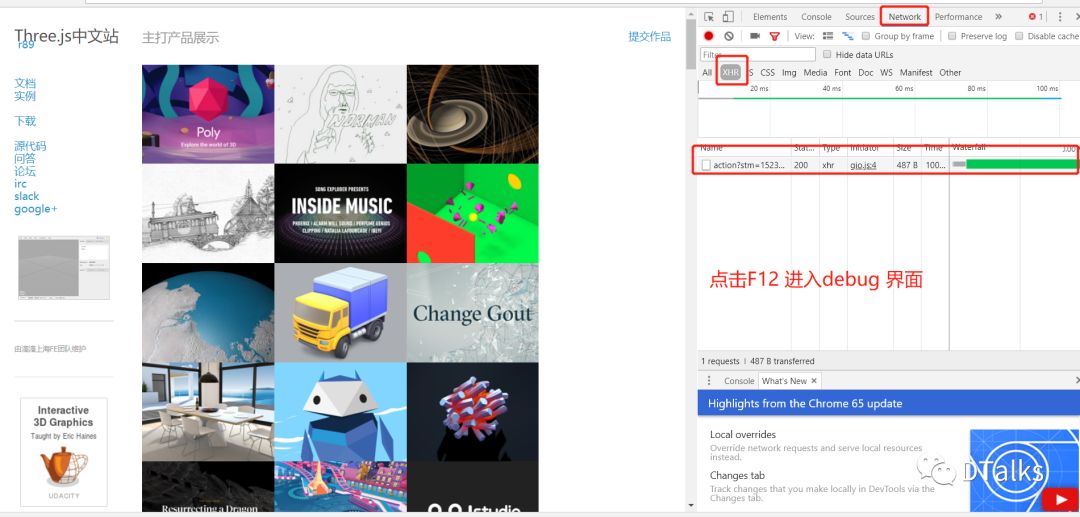This screenshot has height=517, width=1080.
Task: Play the YouTube video in What's New
Action: (x=1060, y=499)
